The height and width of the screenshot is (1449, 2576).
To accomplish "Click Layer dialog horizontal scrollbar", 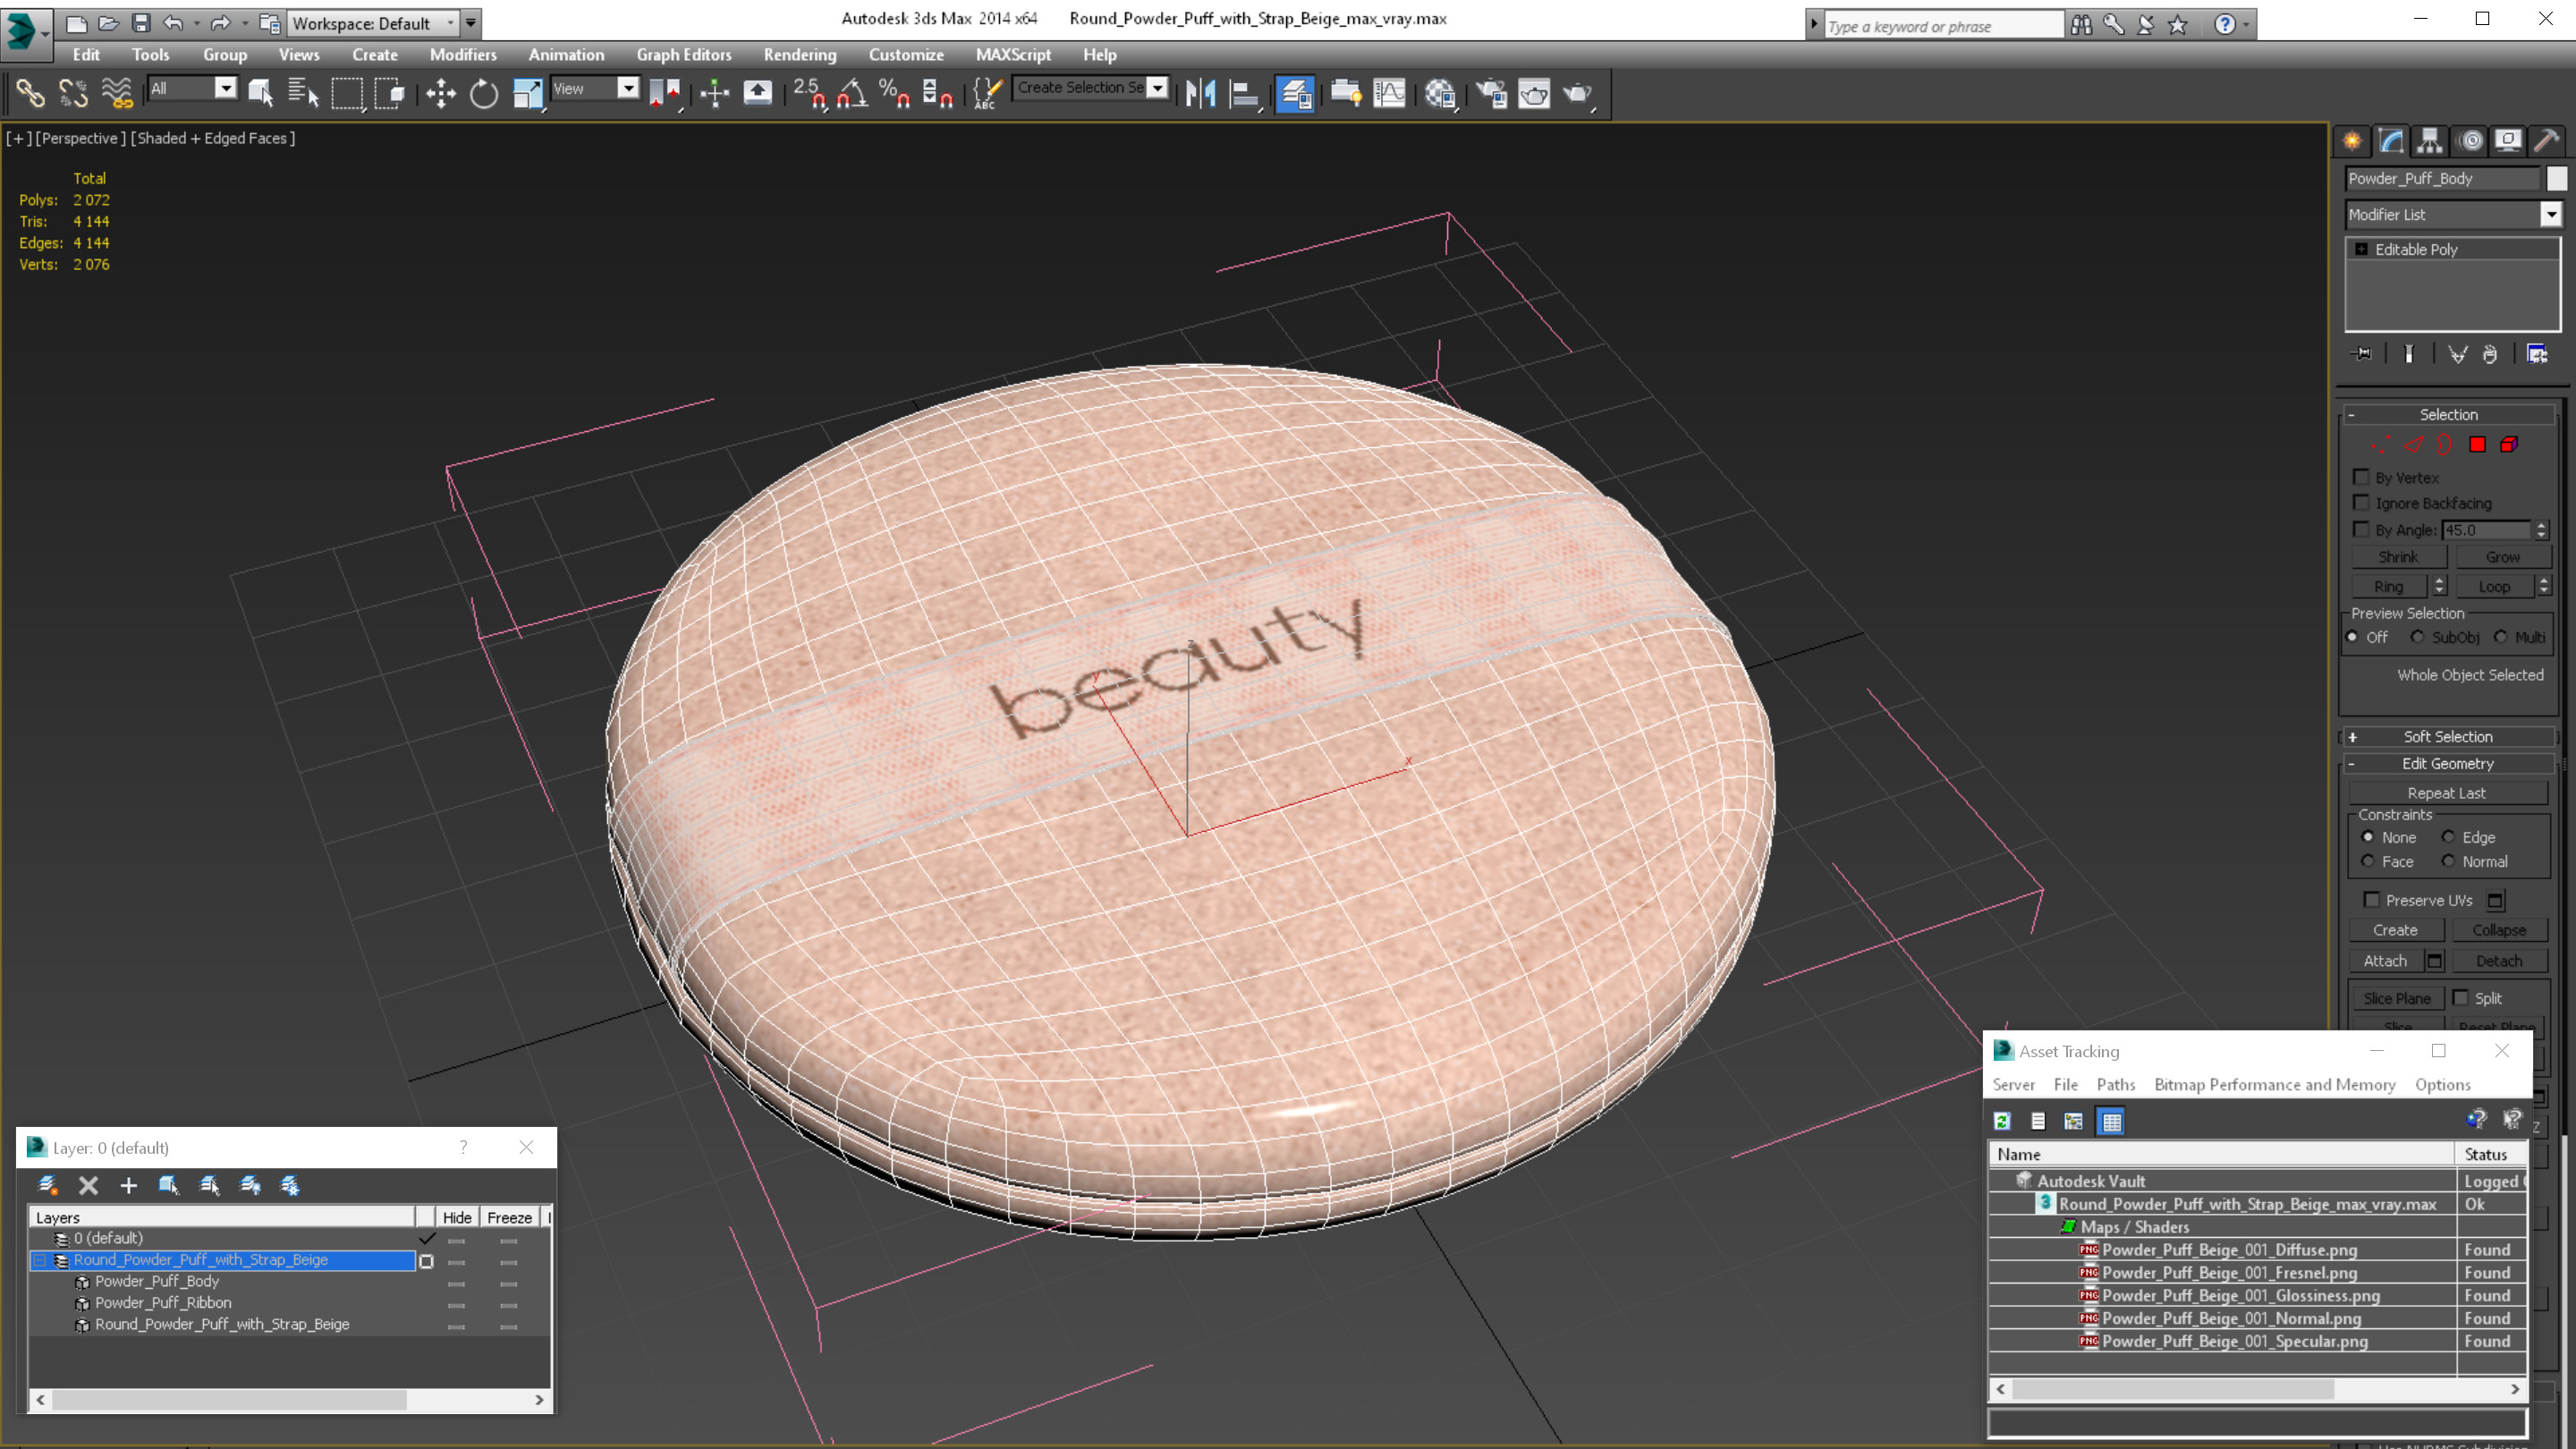I will click(x=289, y=1400).
